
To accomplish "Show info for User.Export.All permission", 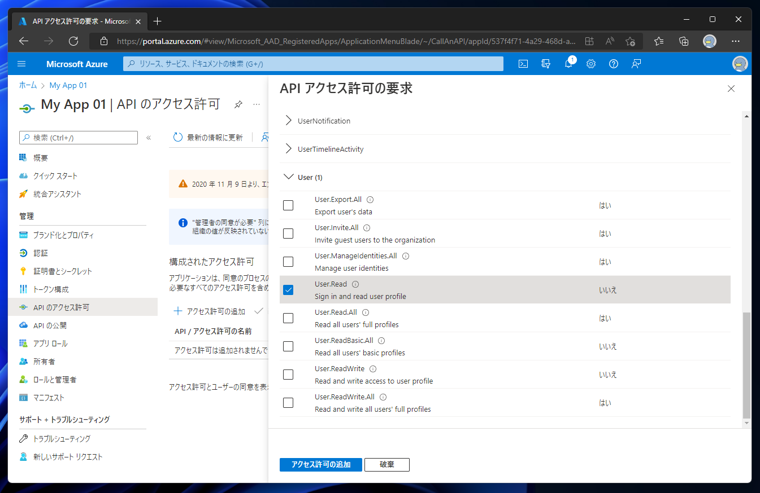I will (370, 200).
